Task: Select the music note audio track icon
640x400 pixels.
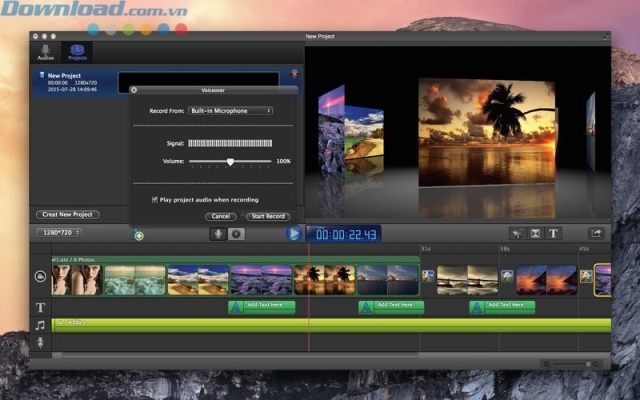Action: [41, 325]
